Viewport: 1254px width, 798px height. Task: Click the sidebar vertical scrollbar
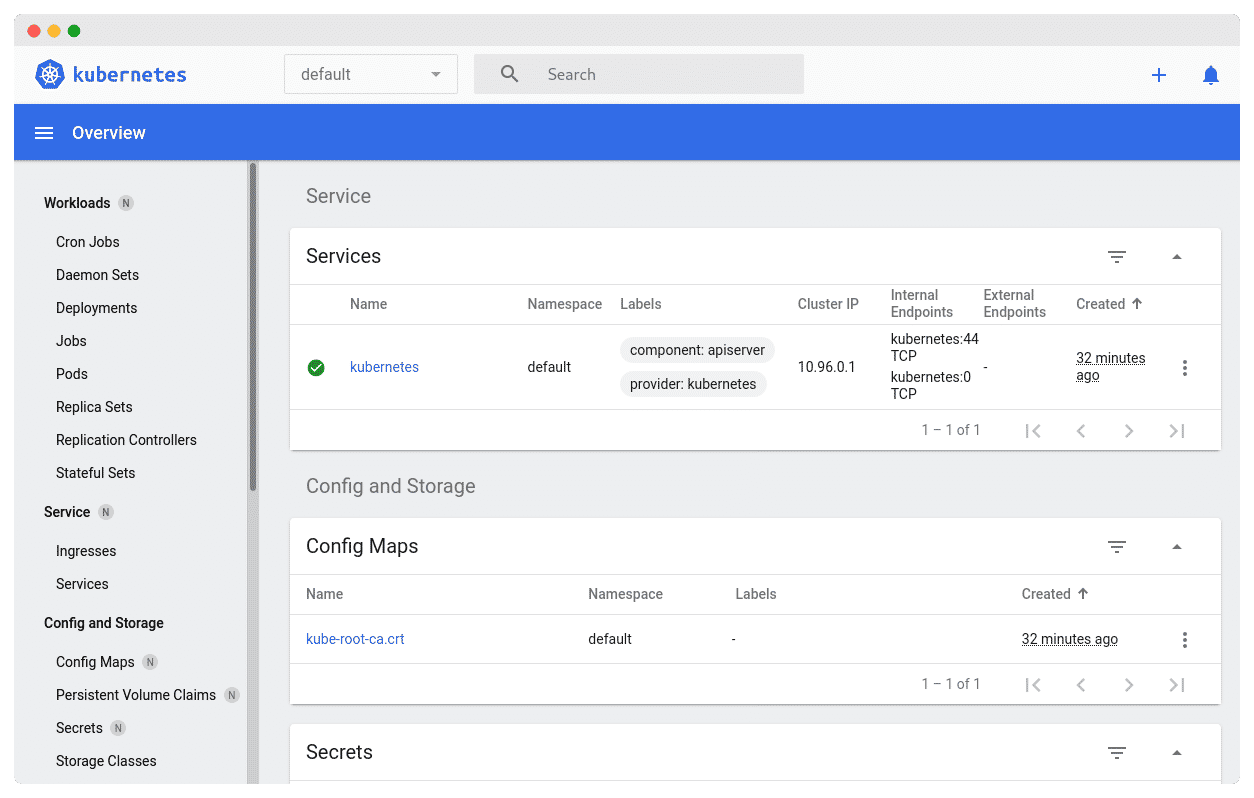coord(253,326)
